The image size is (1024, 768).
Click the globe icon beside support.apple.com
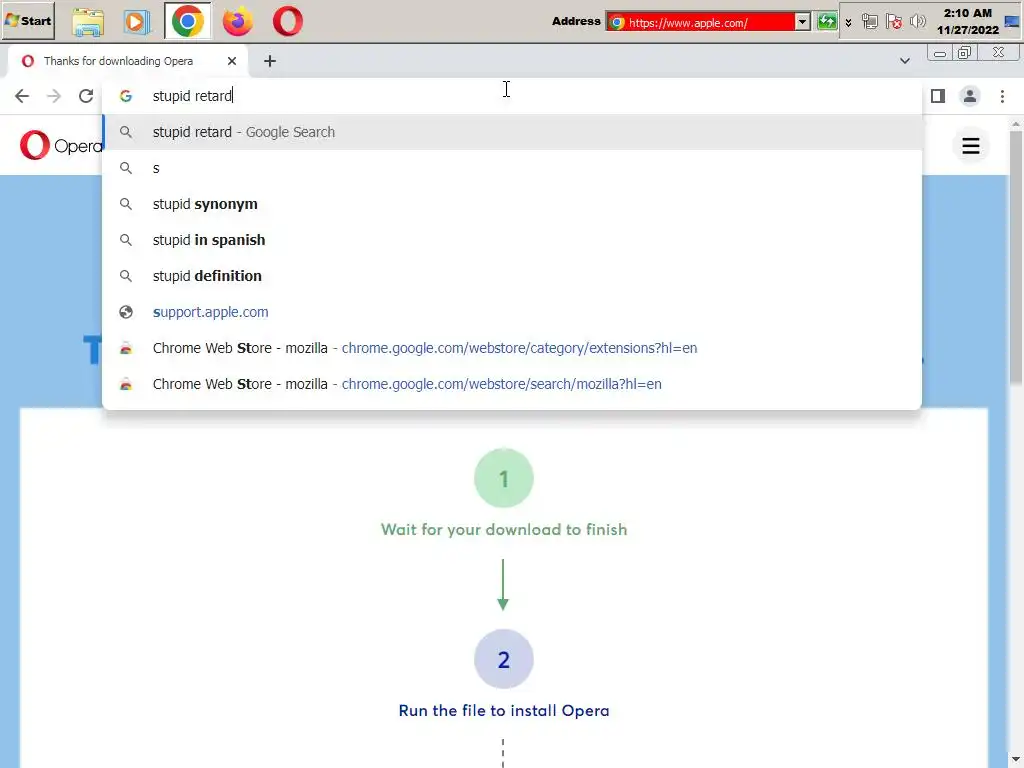[125, 312]
